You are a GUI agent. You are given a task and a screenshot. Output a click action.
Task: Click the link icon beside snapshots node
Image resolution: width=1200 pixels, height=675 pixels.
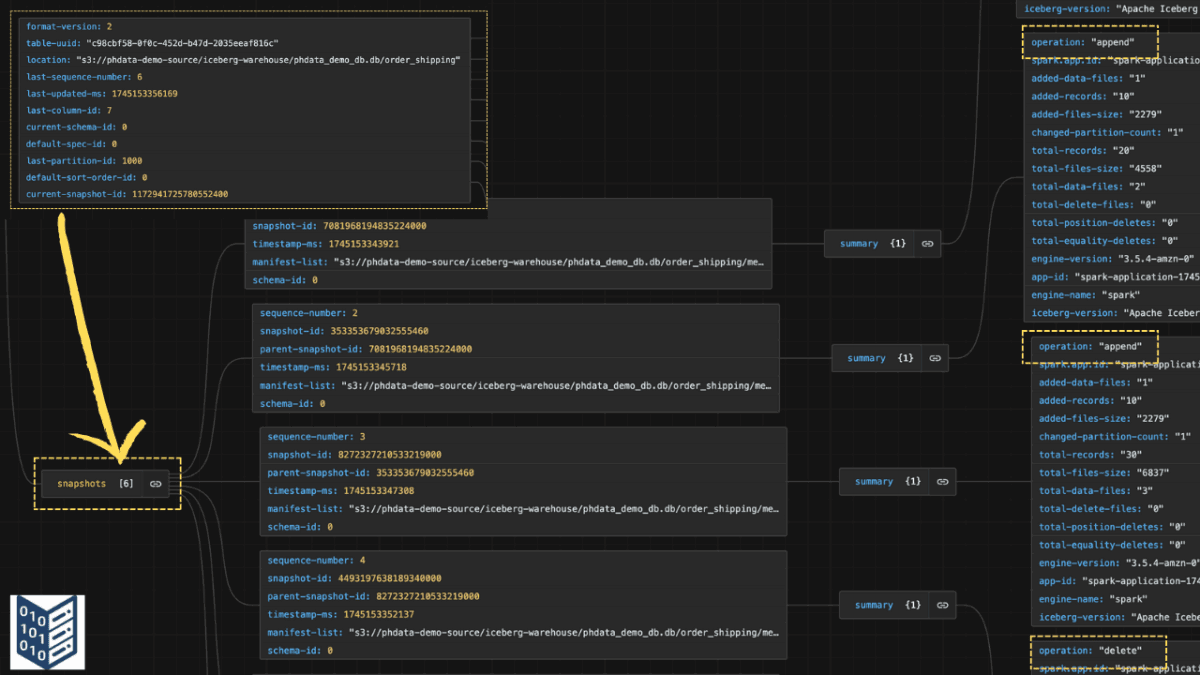tap(155, 483)
